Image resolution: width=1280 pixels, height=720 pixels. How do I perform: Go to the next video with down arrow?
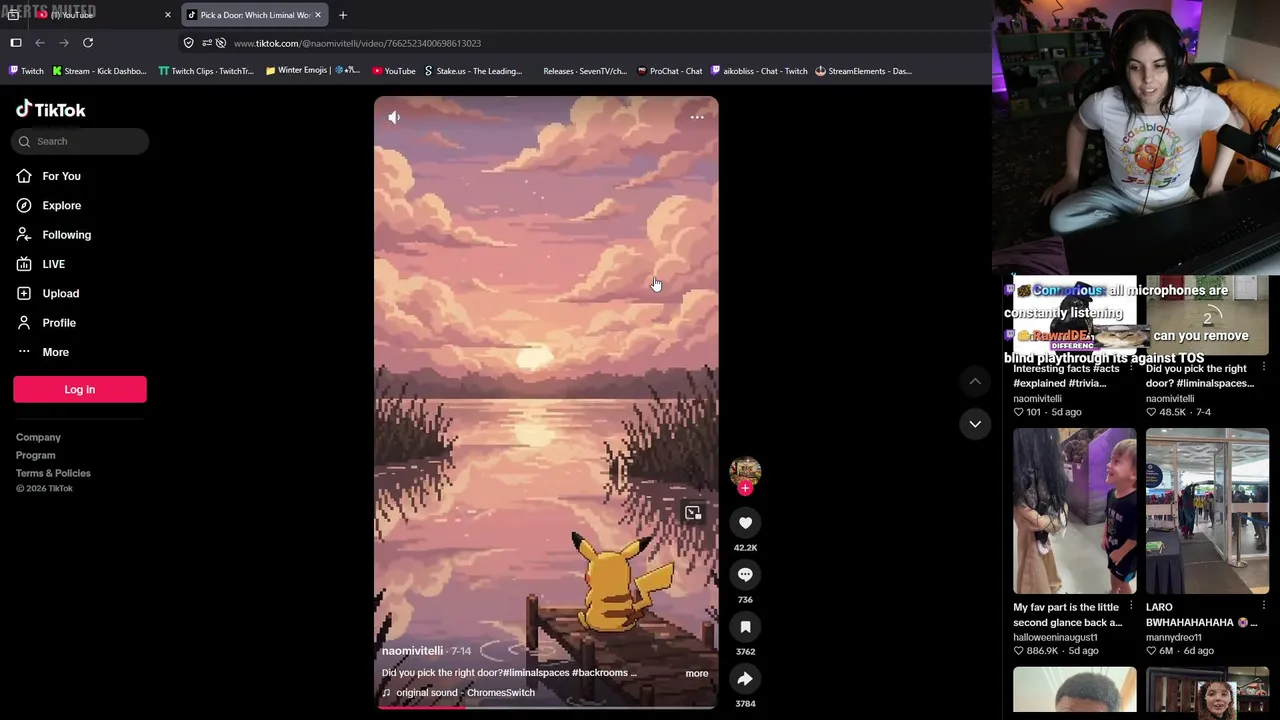coord(975,424)
